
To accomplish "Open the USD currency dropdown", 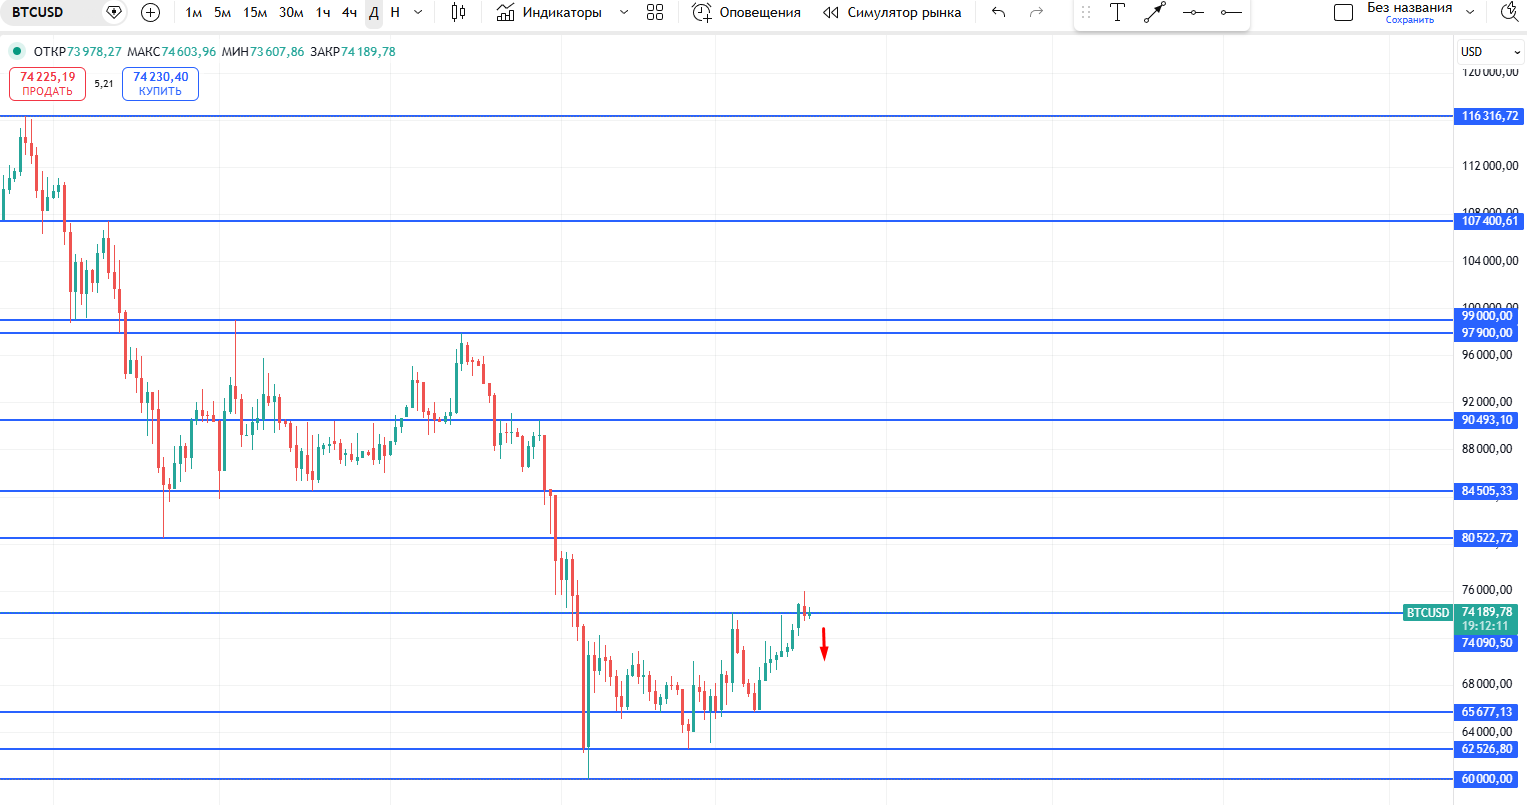I will click(x=1489, y=51).
